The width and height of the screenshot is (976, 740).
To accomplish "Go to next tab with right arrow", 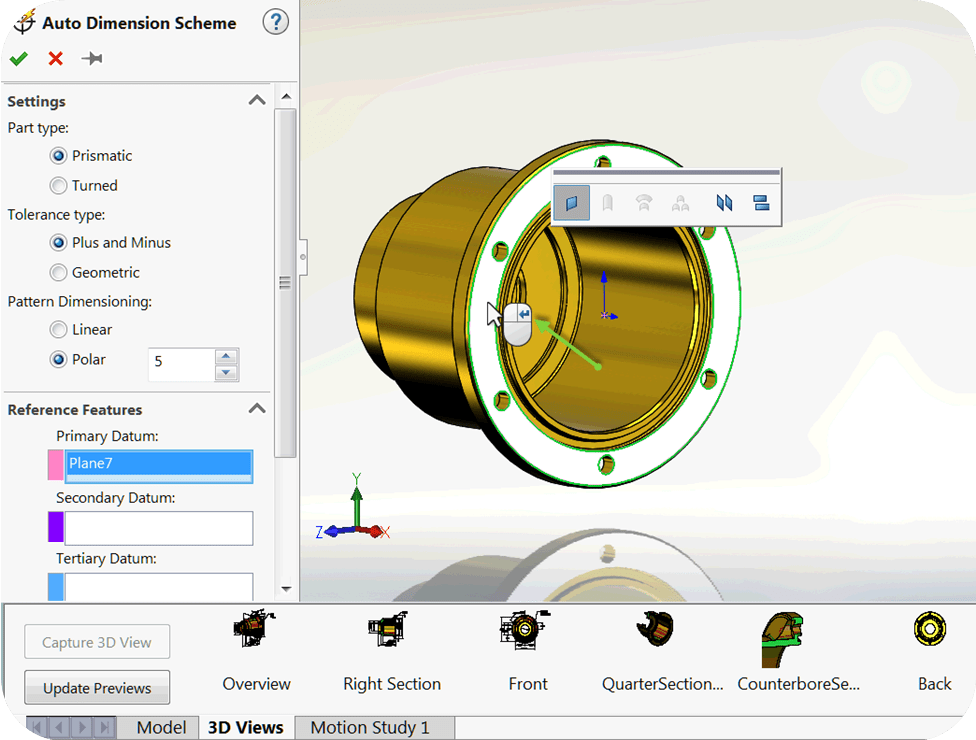I will pyautogui.click(x=82, y=728).
